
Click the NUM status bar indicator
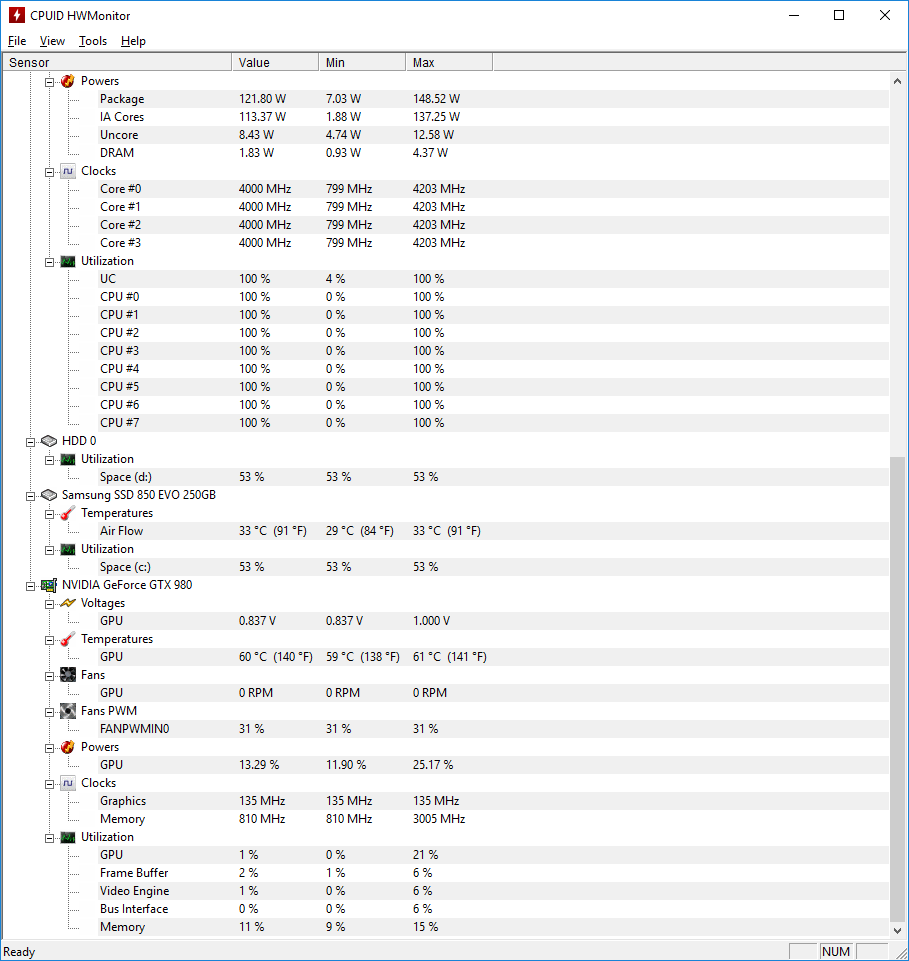(x=835, y=952)
